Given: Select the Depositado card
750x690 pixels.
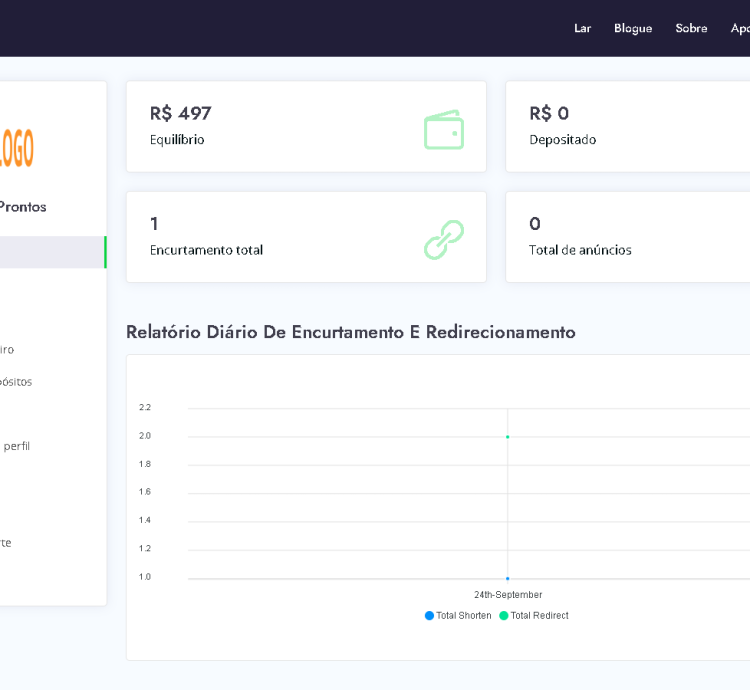Looking at the screenshot, I should pos(628,127).
